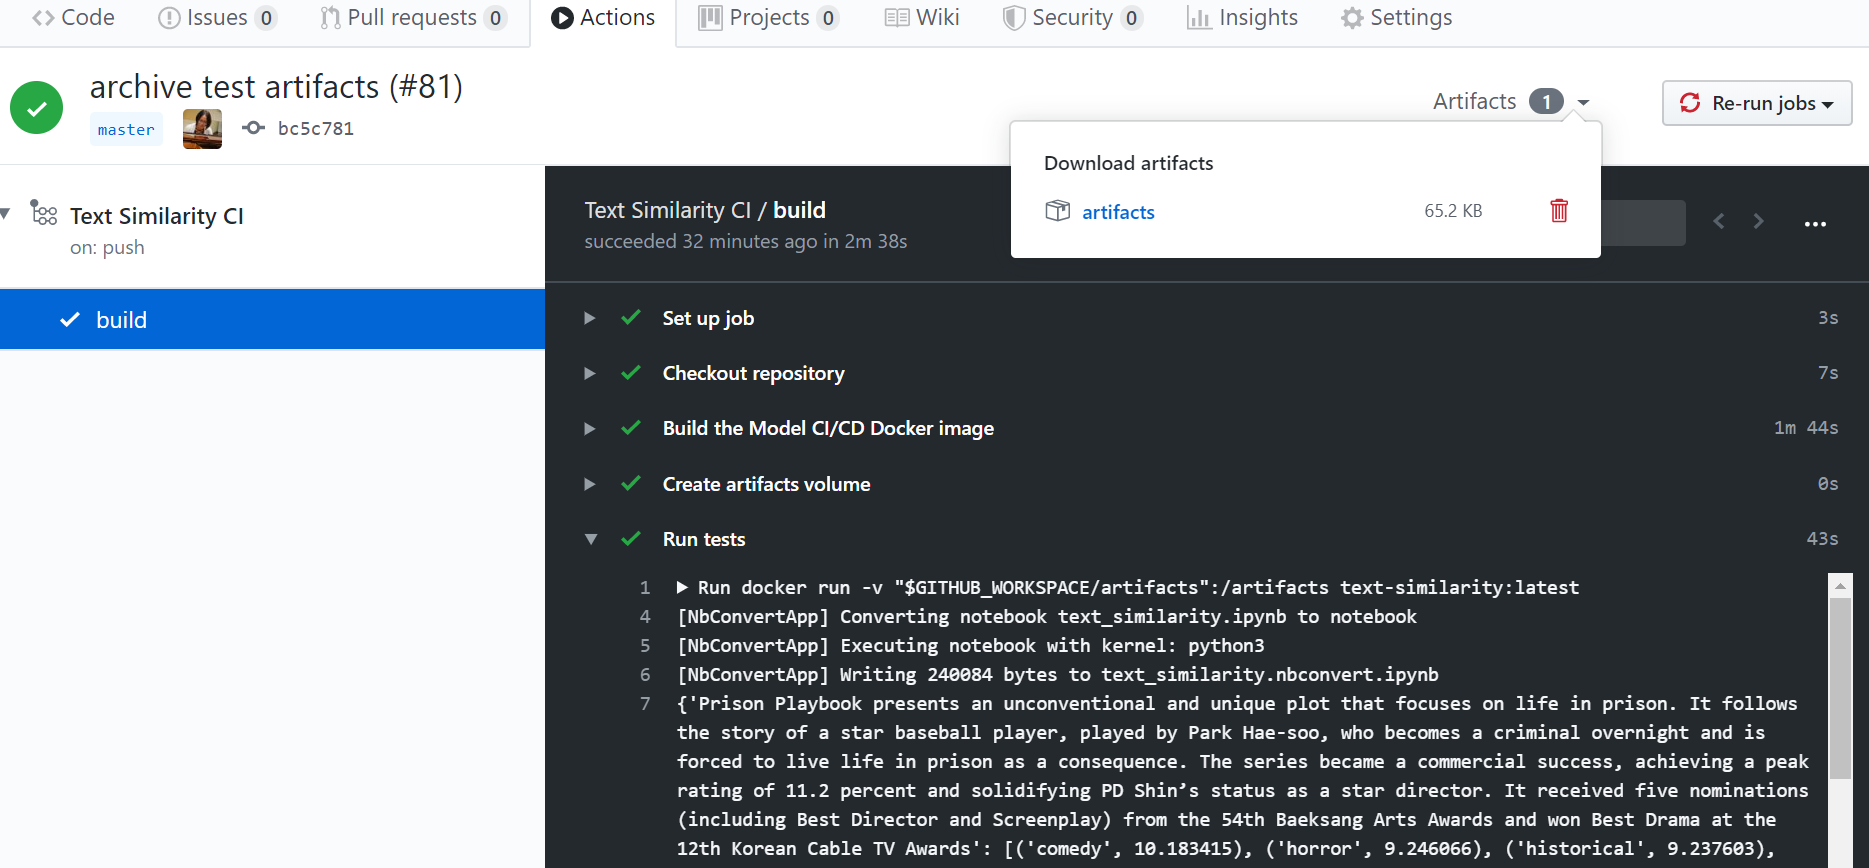Download the artifacts link
This screenshot has height=868, width=1869.
(x=1118, y=212)
